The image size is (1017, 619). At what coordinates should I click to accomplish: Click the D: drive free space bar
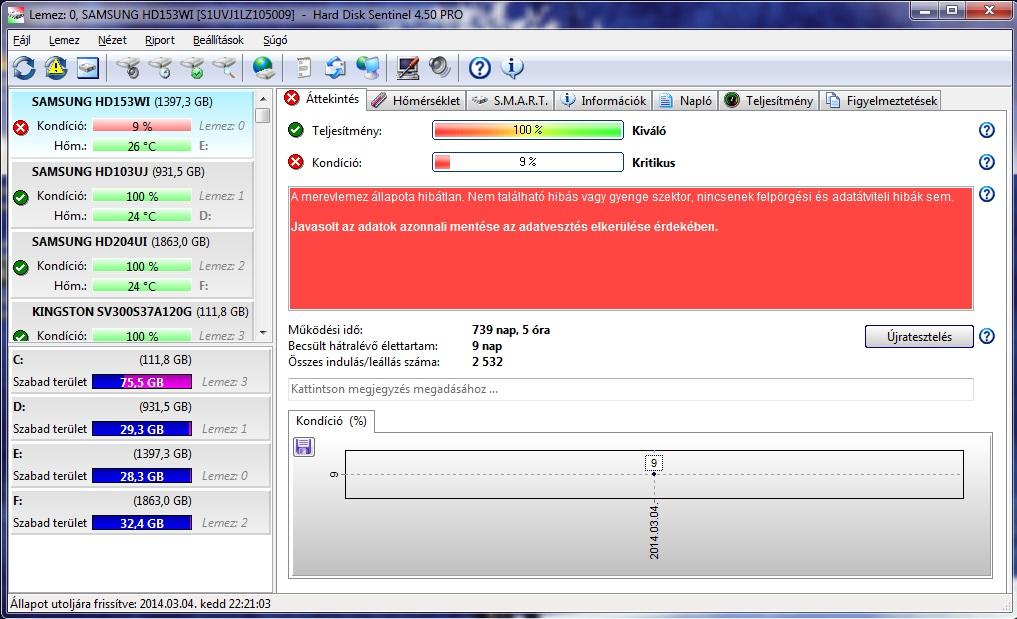142,429
